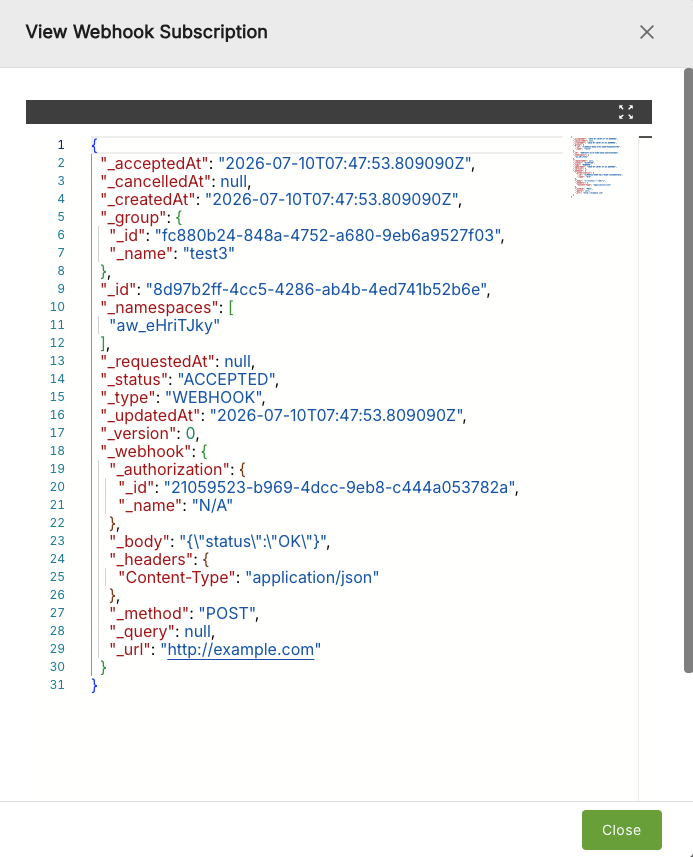Click line number 18 in gutter
This screenshot has width=693, height=857.
57,451
